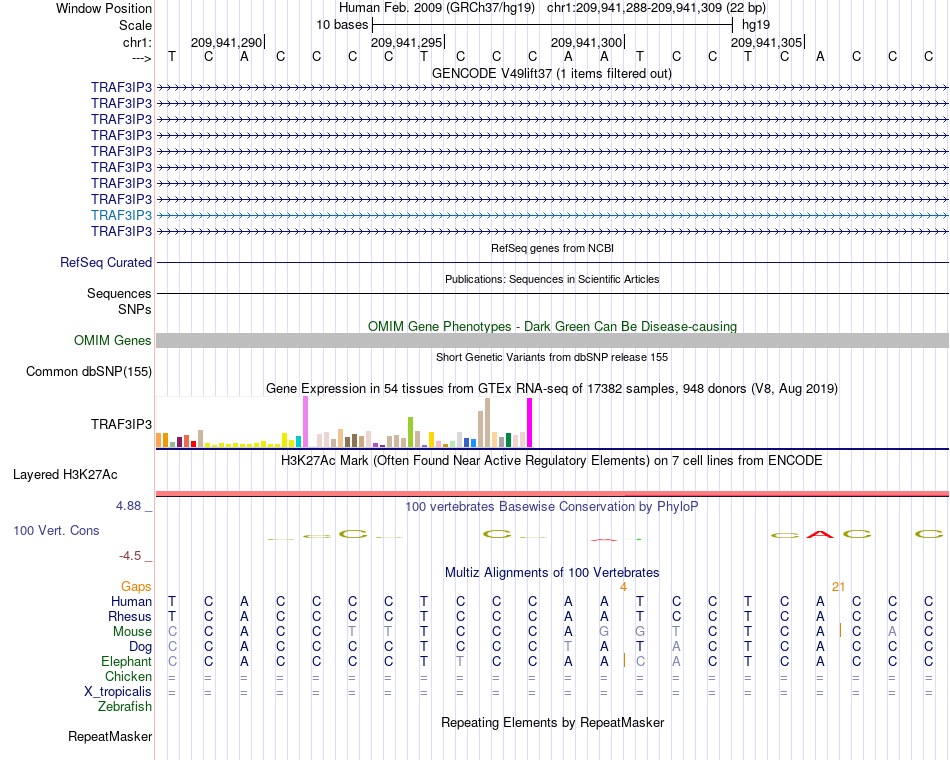
Task: Click the orange gap marker labeled 4
Action: pyautogui.click(x=623, y=587)
